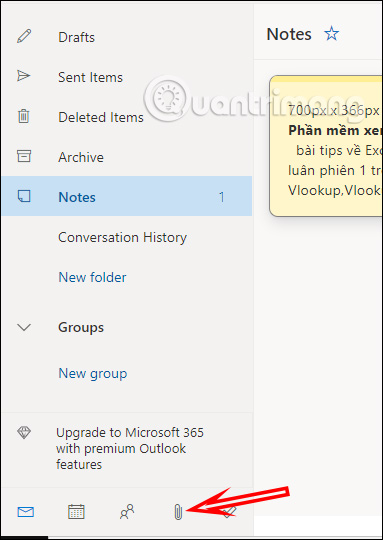Image resolution: width=383 pixels, height=540 pixels.
Task: Open the Calendar module icon
Action: tap(76, 512)
